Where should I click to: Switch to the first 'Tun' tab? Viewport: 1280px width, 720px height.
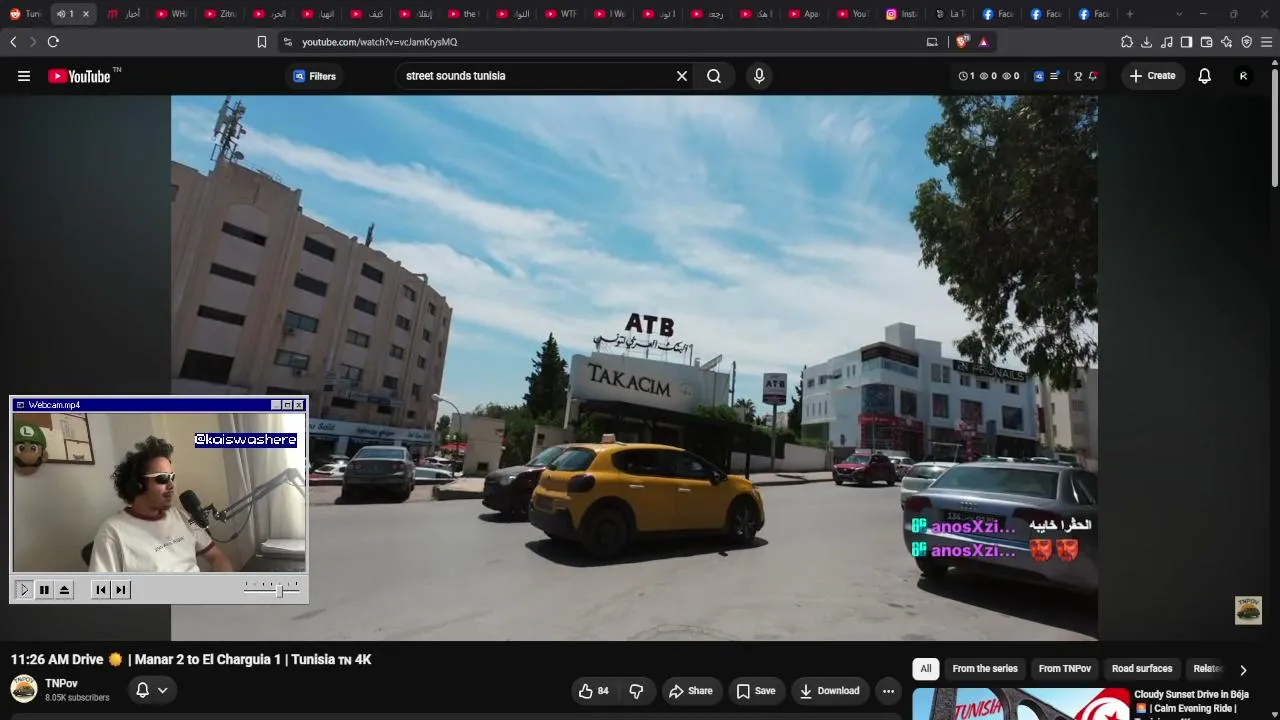pyautogui.click(x=25, y=14)
